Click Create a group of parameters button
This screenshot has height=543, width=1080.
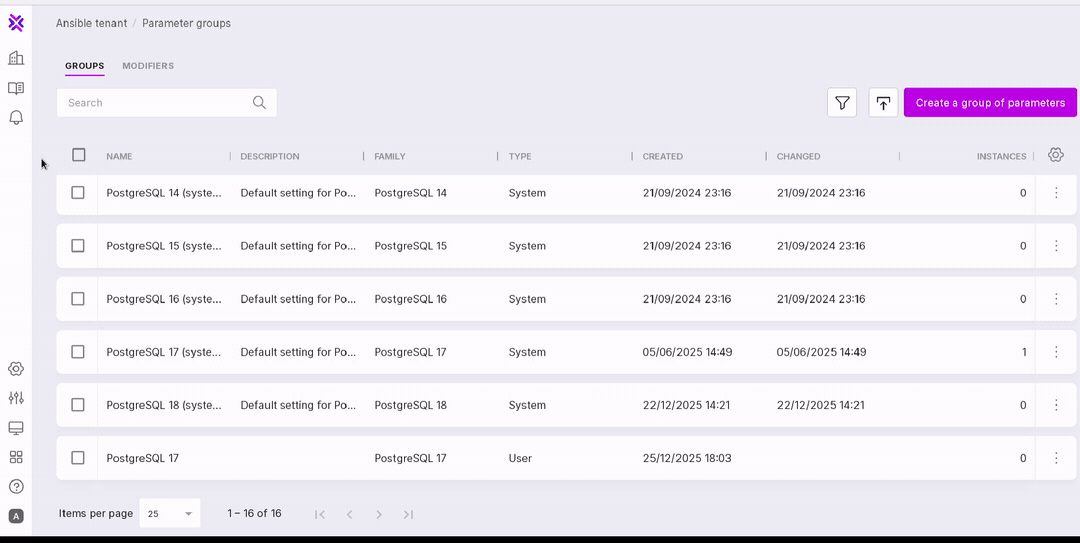990,103
